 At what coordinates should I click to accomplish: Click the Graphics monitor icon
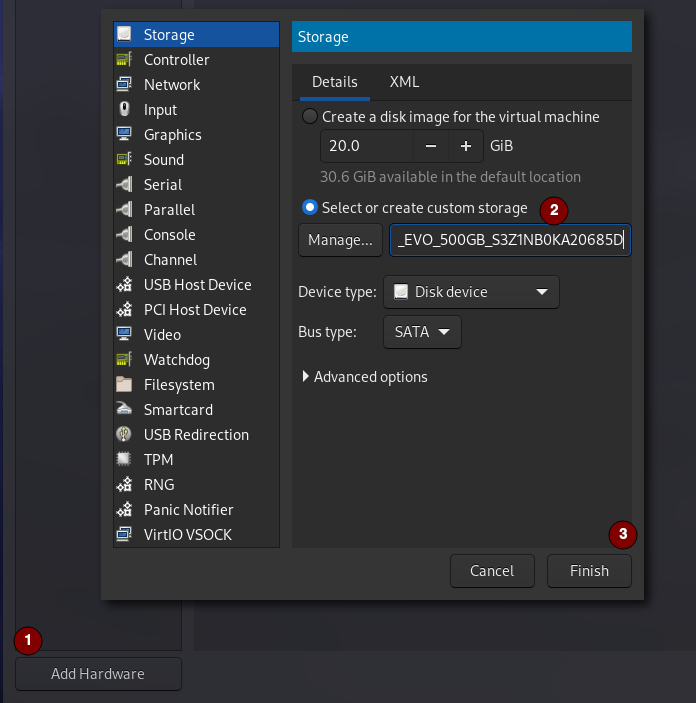(124, 134)
